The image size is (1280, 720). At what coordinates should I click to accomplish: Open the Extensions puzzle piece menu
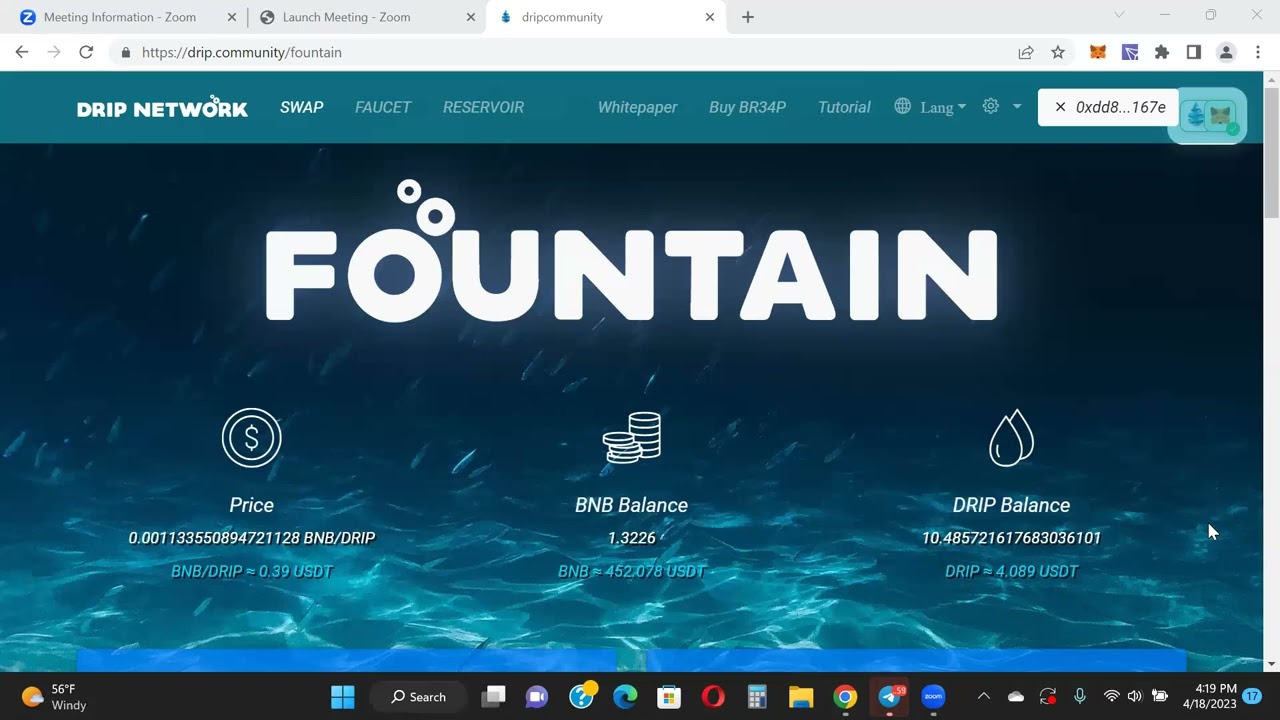pos(1162,52)
